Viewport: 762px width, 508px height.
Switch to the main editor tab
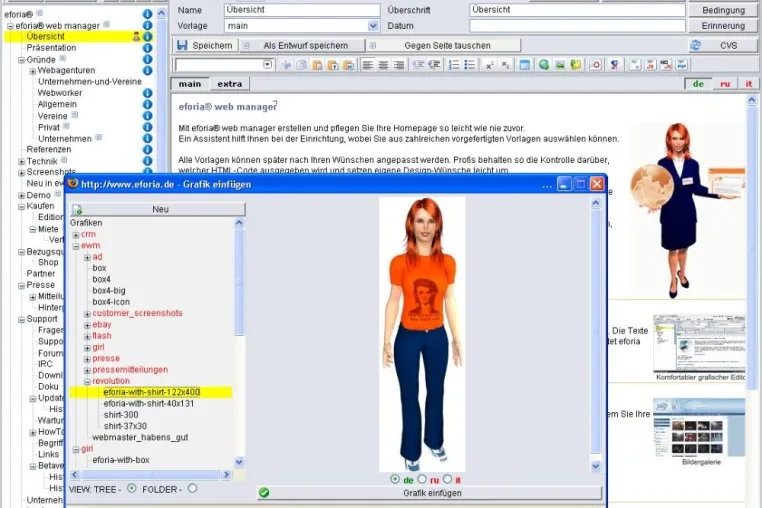pyautogui.click(x=190, y=84)
